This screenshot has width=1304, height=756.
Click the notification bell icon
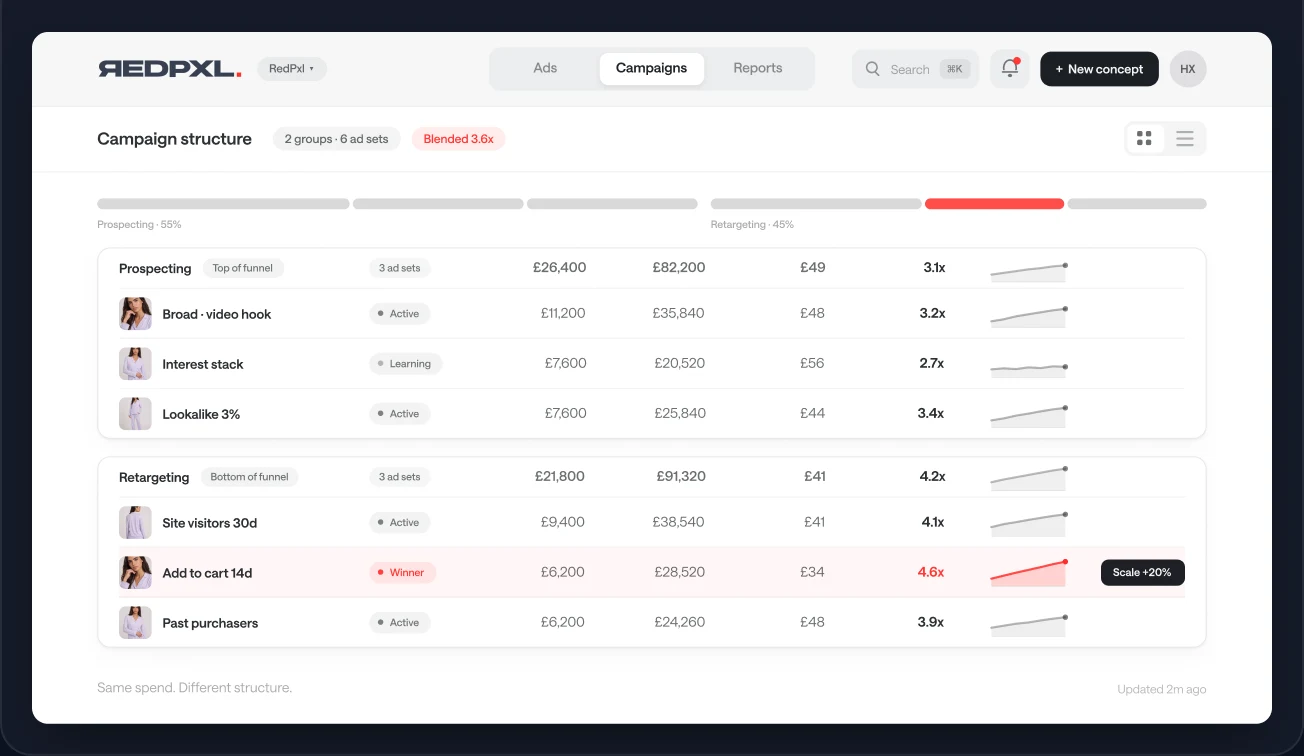pos(1010,69)
